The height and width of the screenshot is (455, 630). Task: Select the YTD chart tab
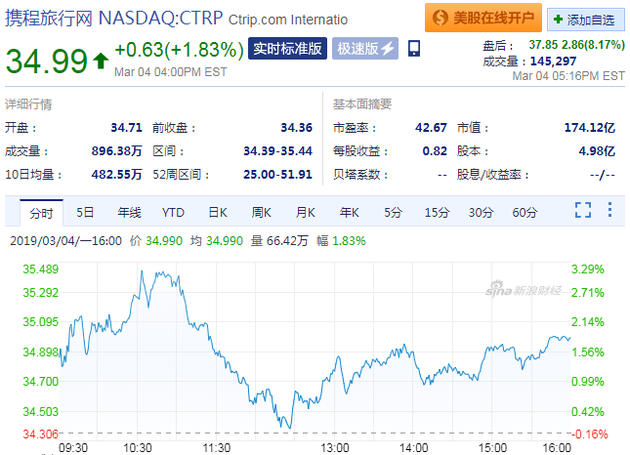pos(173,212)
